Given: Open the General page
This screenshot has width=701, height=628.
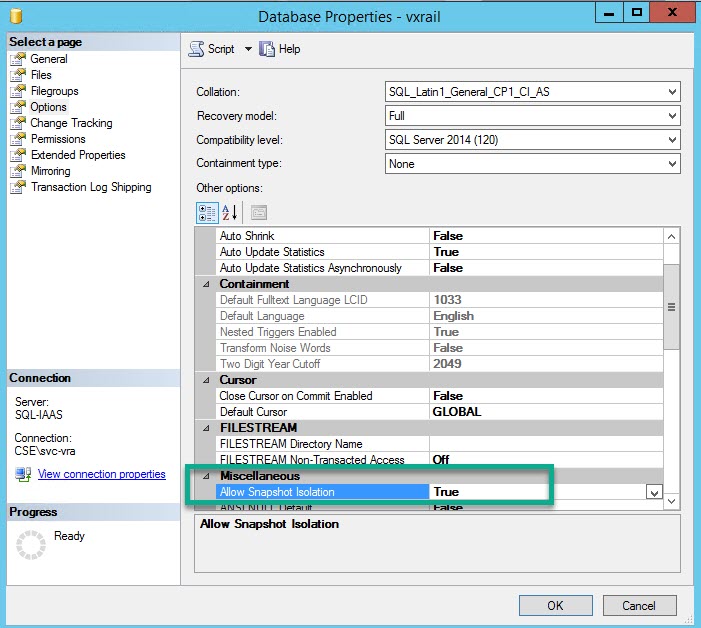Looking at the screenshot, I should [49, 59].
